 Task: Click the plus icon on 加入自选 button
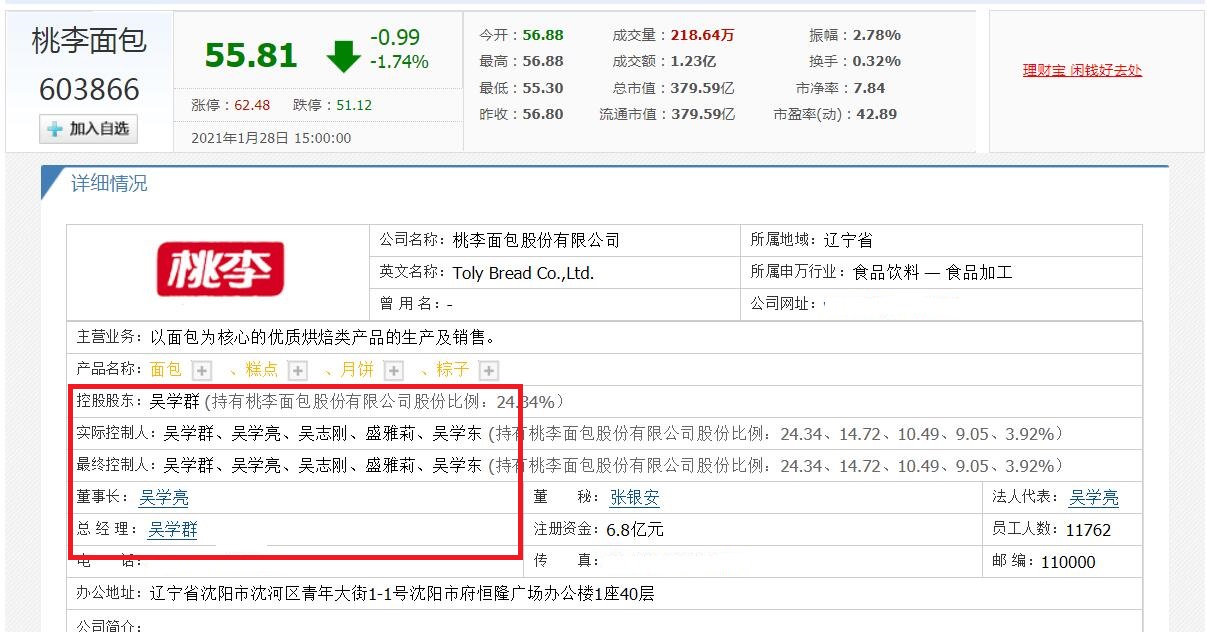tap(55, 130)
